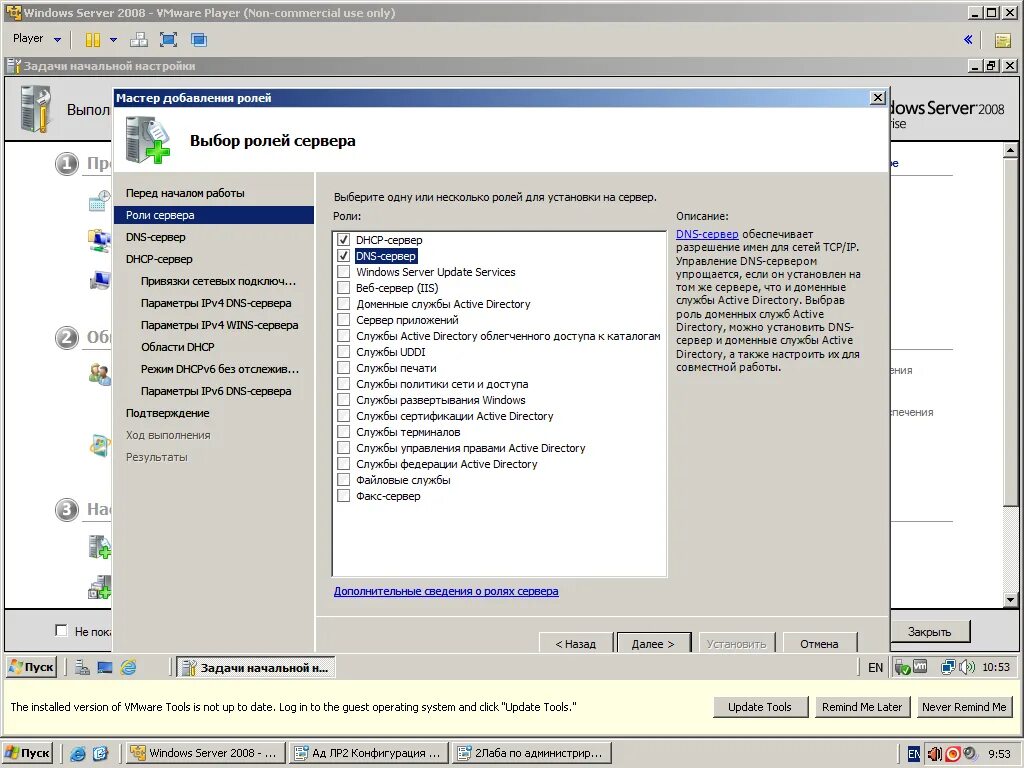
Task: Click the Назад button
Action: tap(575, 643)
